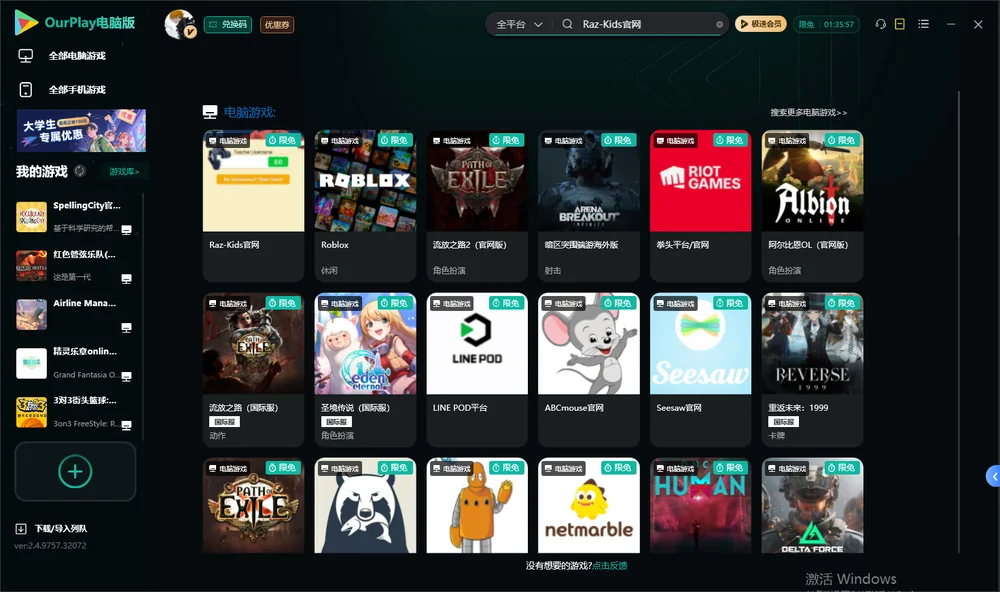Open the 圣境传说 Eden Eternal card
The width and height of the screenshot is (1000, 592).
pos(365,369)
